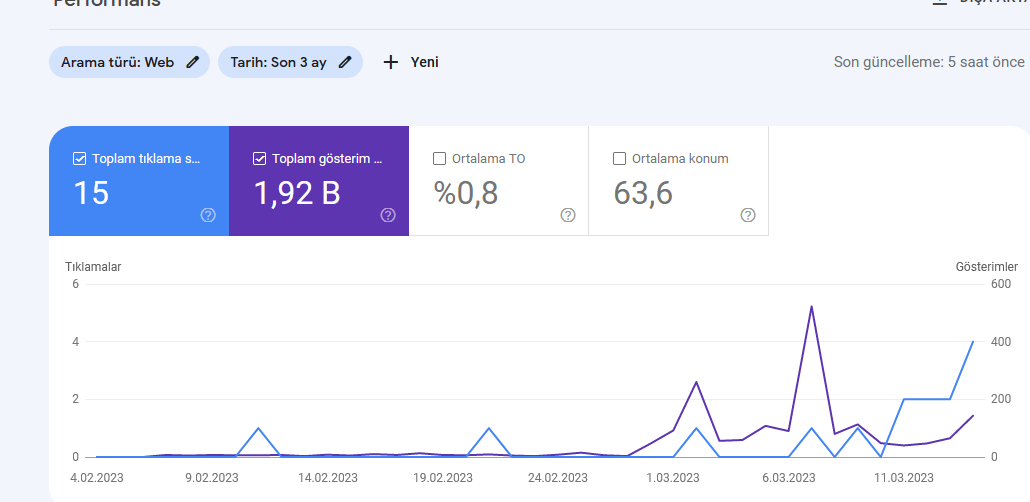1030x502 pixels.
Task: Enable the Ortalama konum checkbox
Action: (x=619, y=158)
